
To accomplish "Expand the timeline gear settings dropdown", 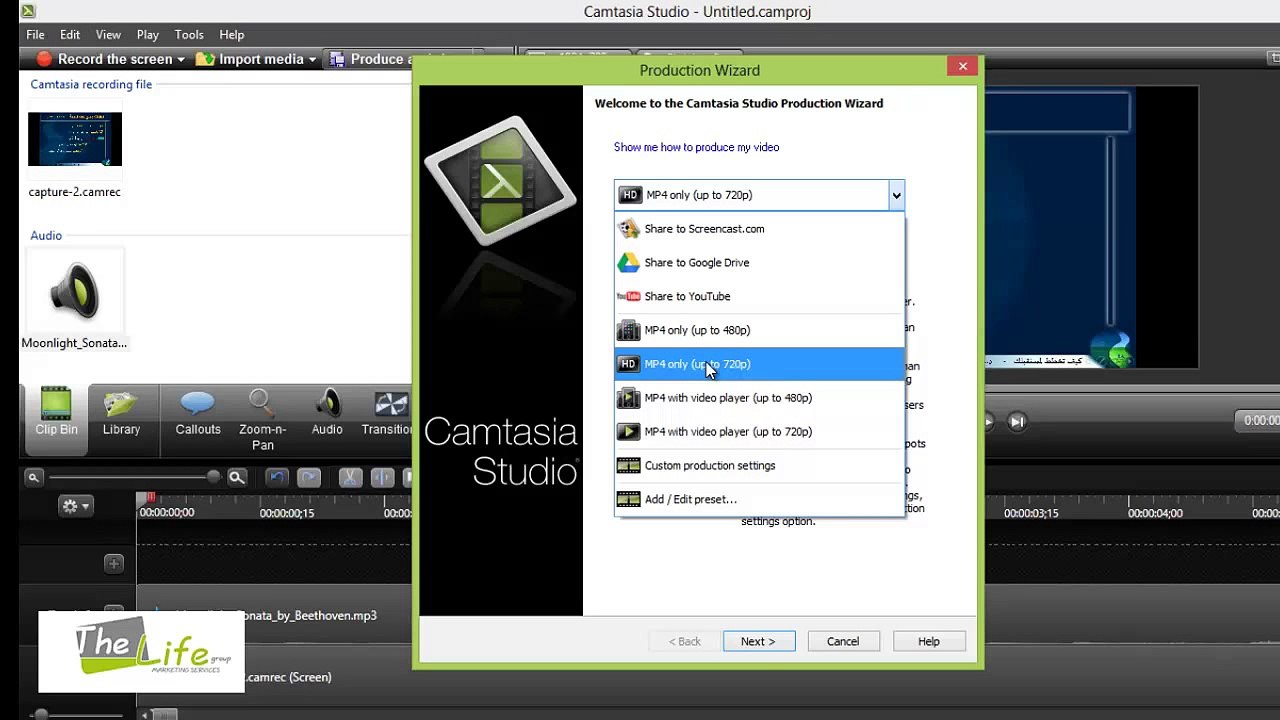I will pyautogui.click(x=75, y=506).
